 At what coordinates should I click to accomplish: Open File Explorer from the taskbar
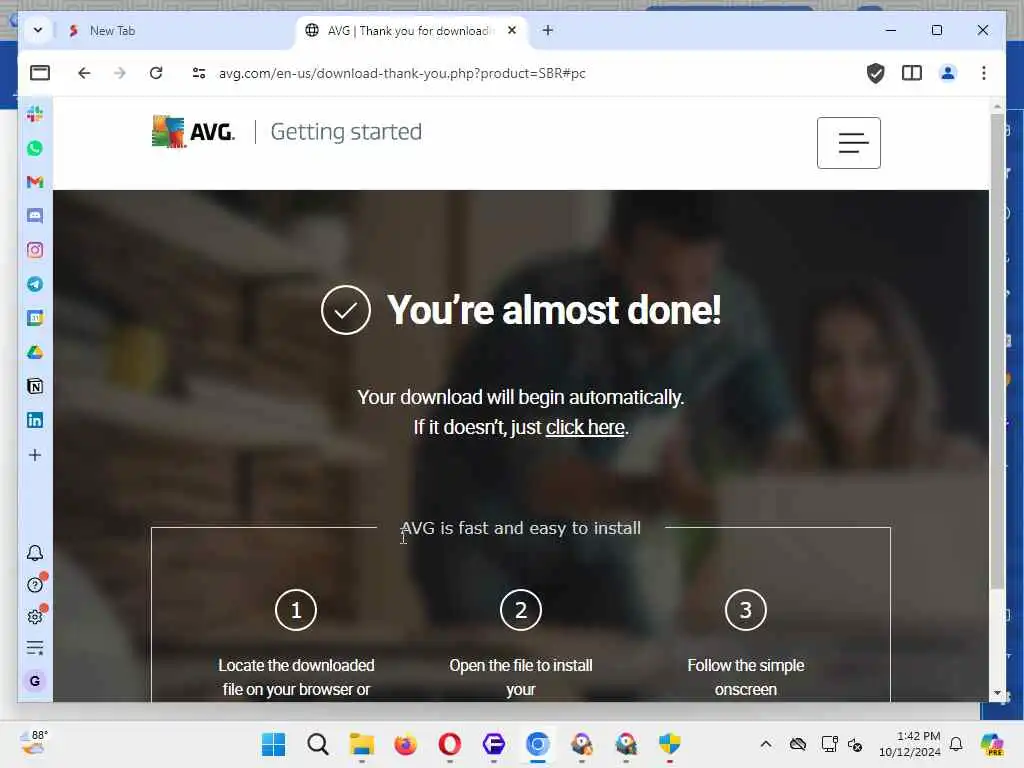tap(361, 744)
